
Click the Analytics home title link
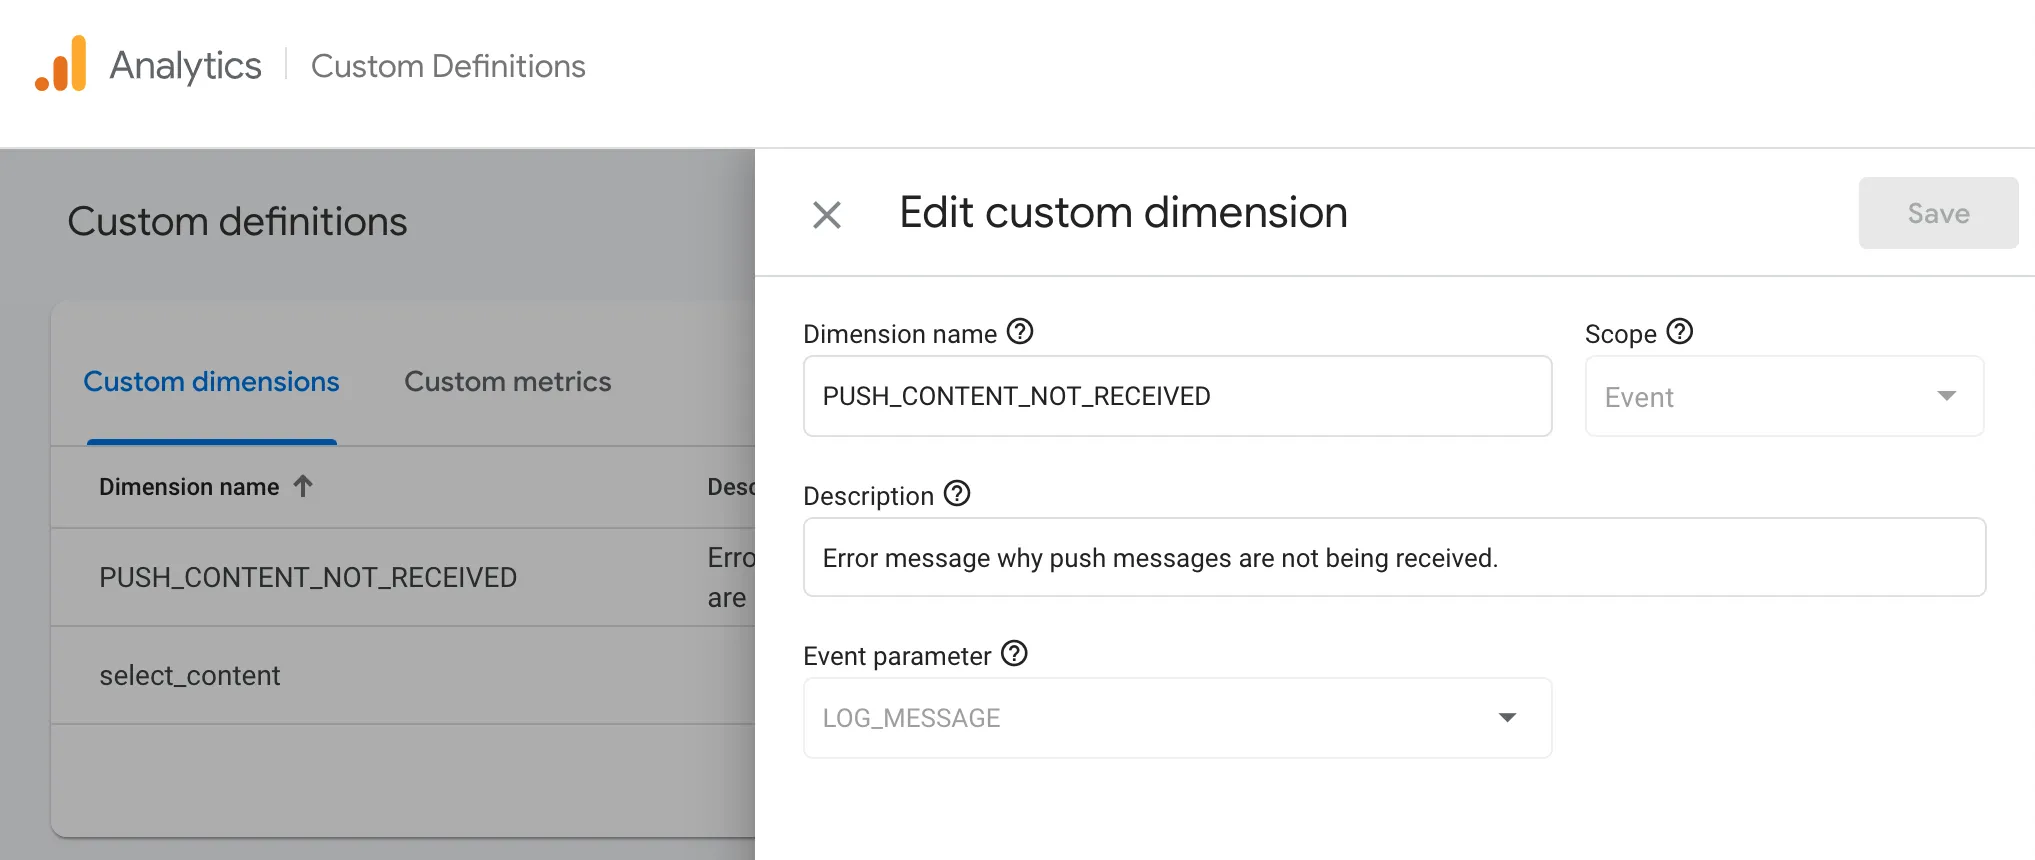pyautogui.click(x=185, y=66)
